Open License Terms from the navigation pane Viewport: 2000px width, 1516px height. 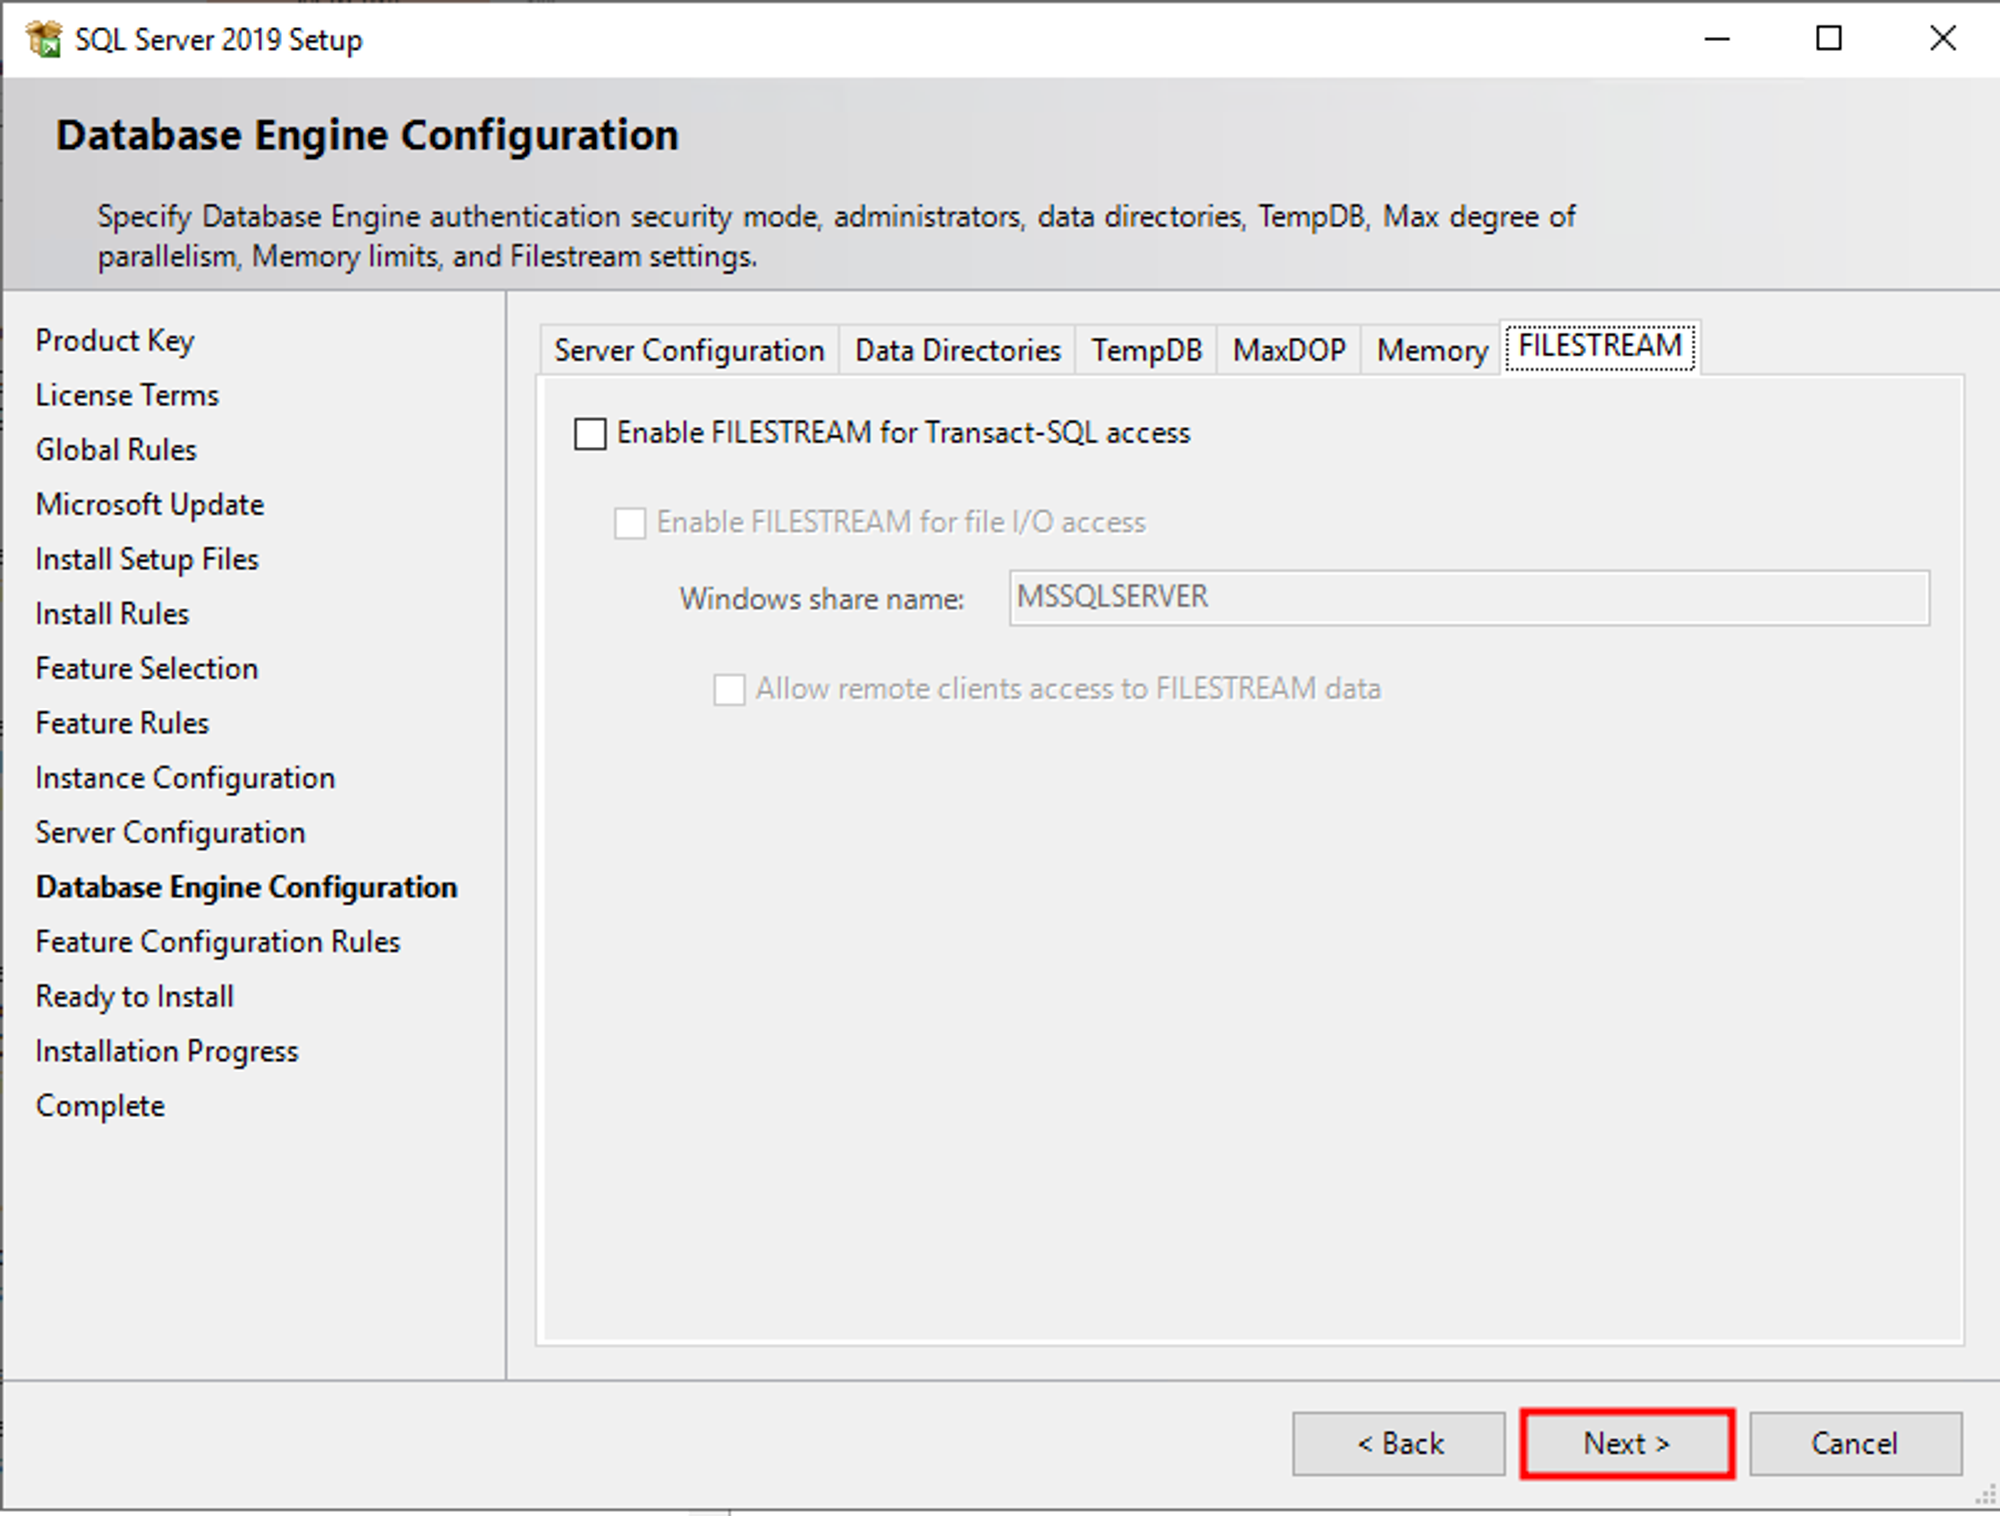pyautogui.click(x=126, y=395)
